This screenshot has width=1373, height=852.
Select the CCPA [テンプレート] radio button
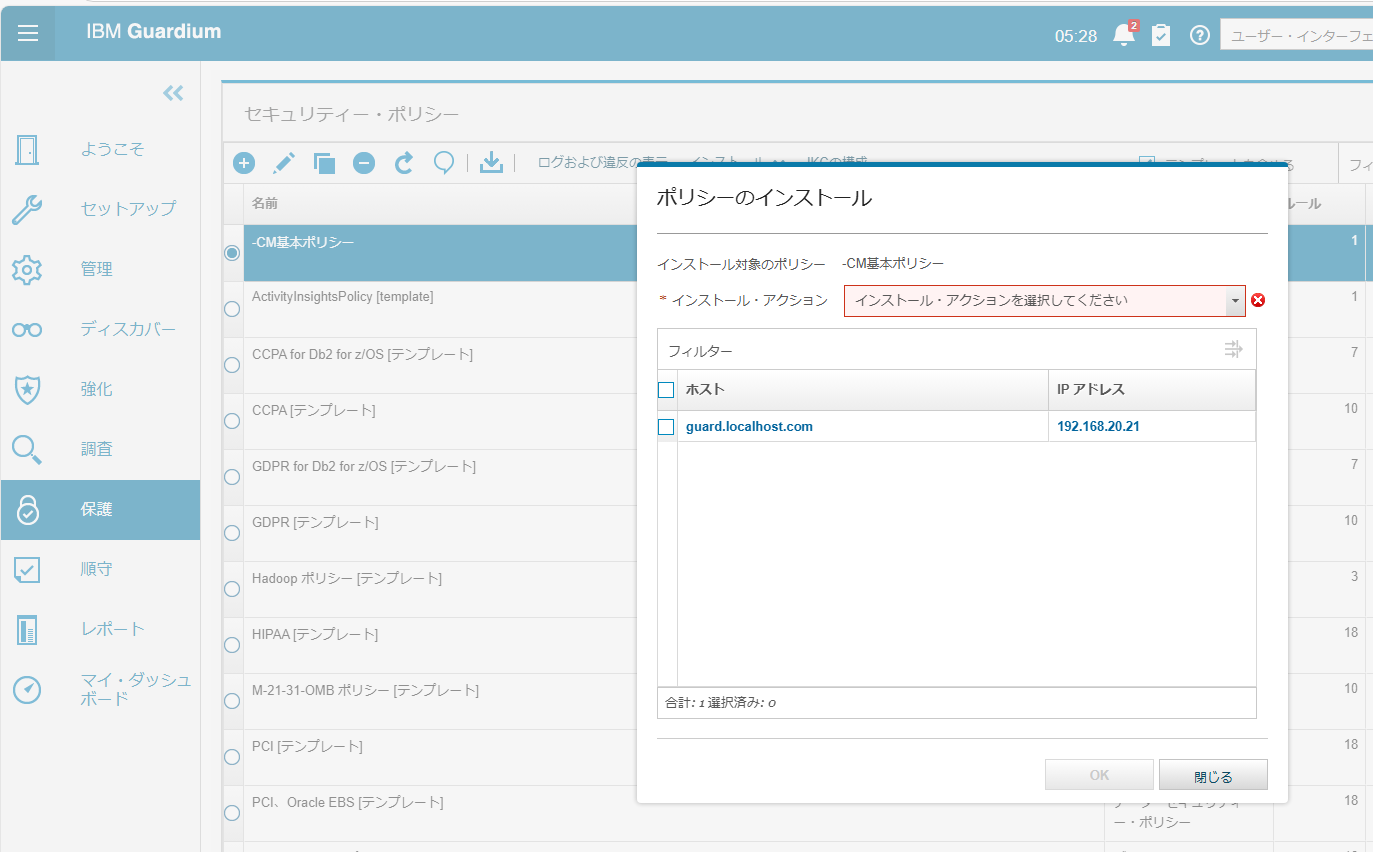[x=232, y=421]
